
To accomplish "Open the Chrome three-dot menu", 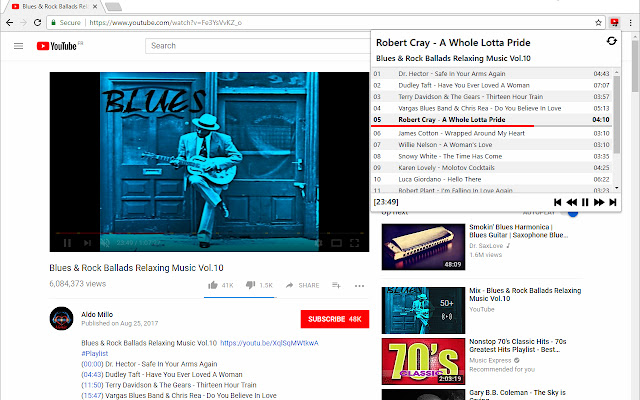I will tap(630, 22).
